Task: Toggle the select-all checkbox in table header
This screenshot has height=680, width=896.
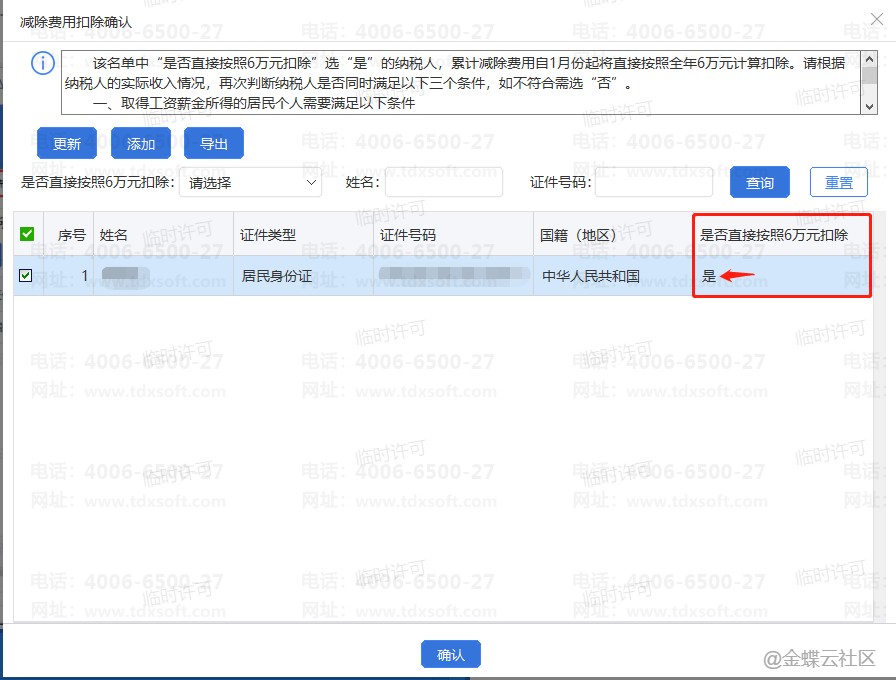Action: coord(27,234)
